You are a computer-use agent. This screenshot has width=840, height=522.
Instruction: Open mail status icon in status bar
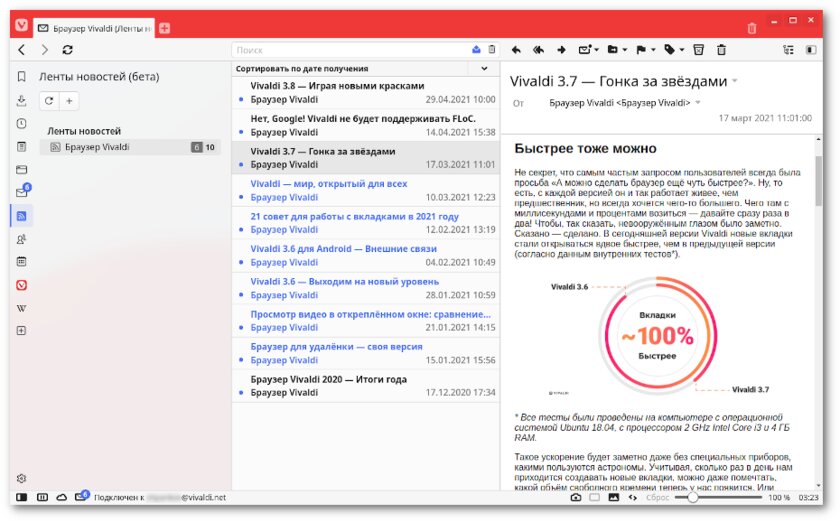tap(81, 496)
